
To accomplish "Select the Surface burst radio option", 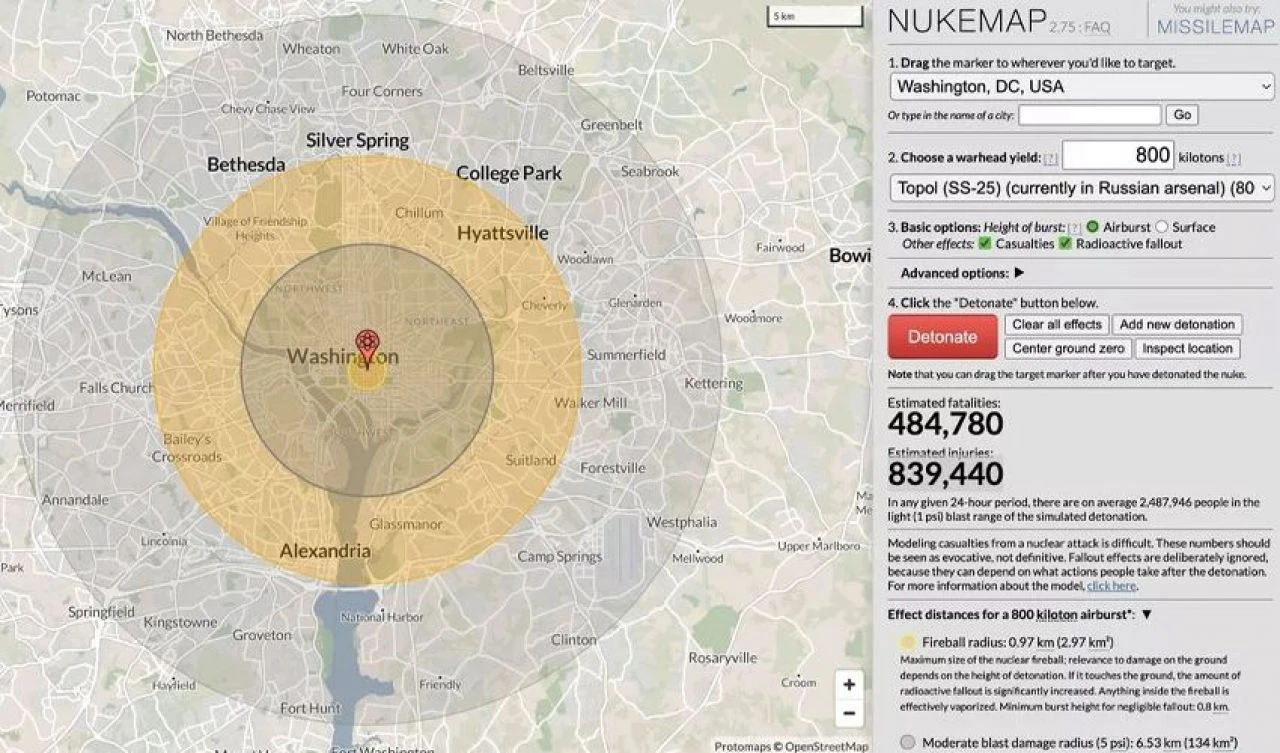I will click(x=1161, y=227).
